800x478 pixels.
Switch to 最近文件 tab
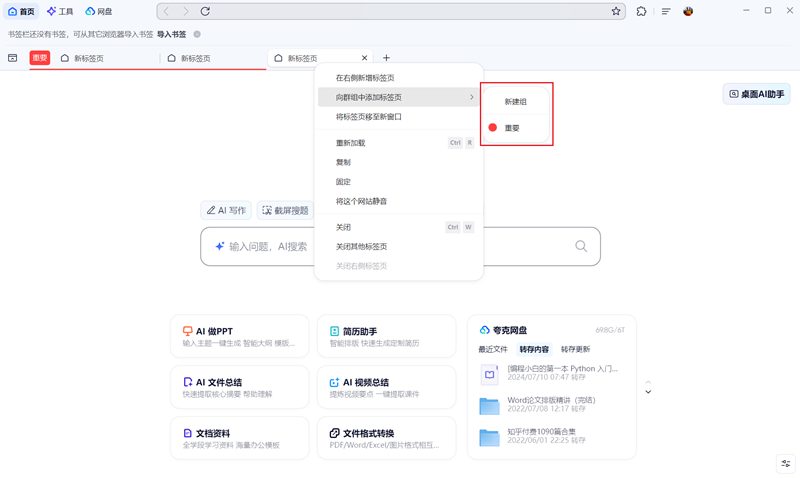coord(493,349)
